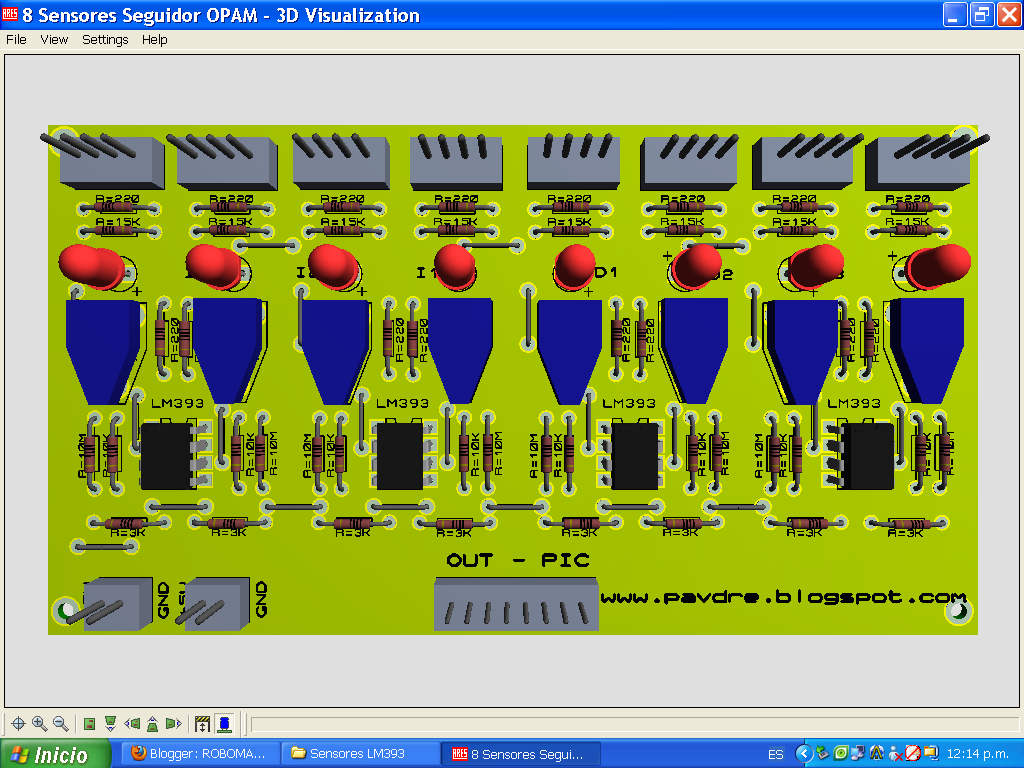This screenshot has height=768, width=1024.
Task: Switch to back view of the board
Action: tap(152, 724)
